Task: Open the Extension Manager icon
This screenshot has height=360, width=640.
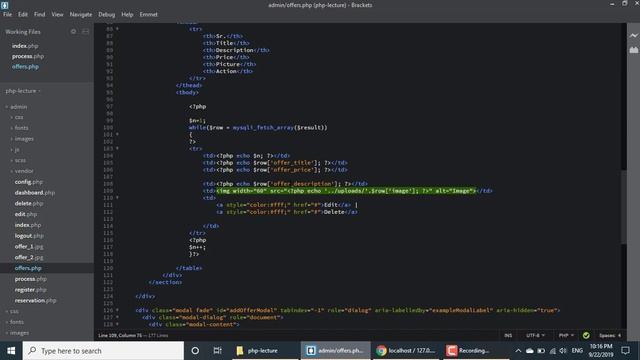Action: tap(633, 50)
